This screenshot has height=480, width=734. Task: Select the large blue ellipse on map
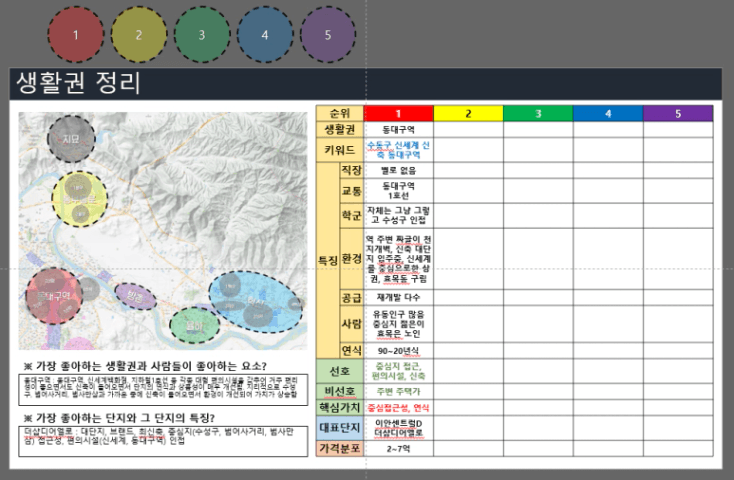pos(256,302)
